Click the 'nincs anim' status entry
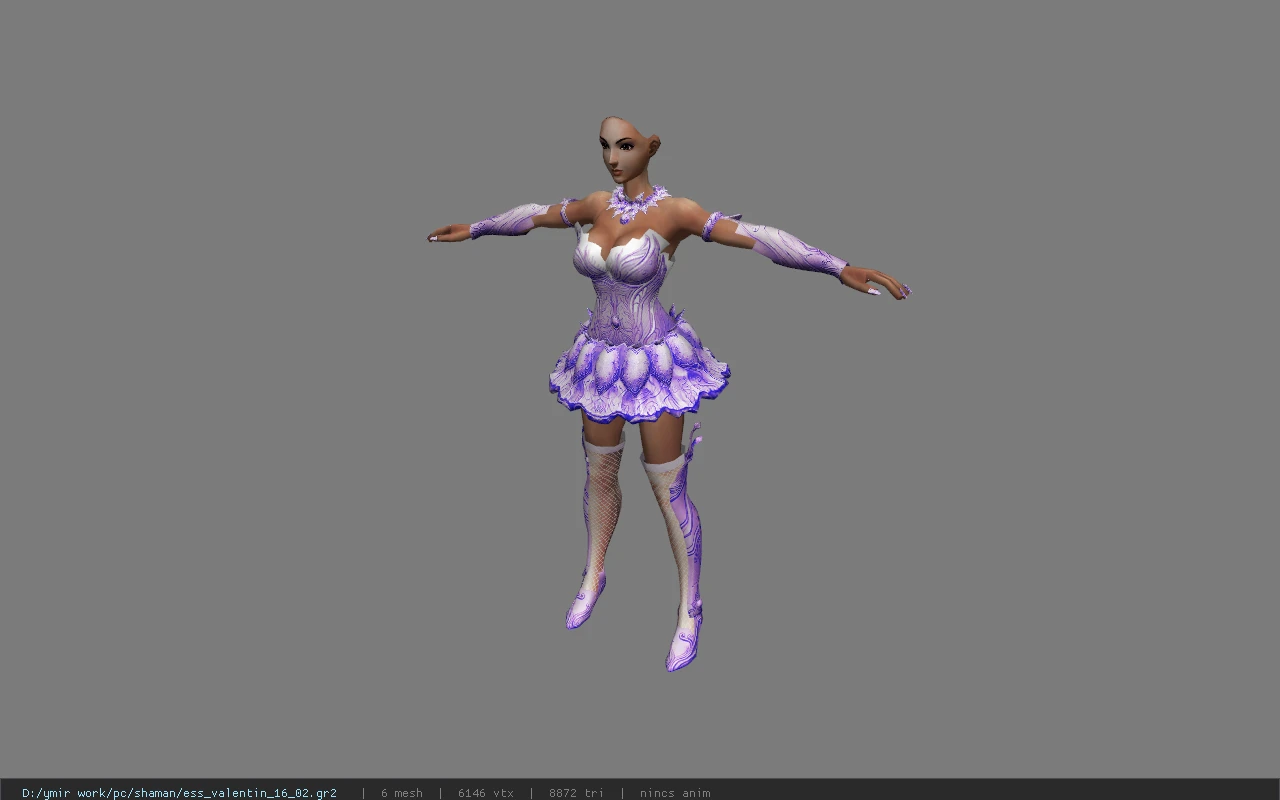This screenshot has width=1280, height=800. point(675,793)
